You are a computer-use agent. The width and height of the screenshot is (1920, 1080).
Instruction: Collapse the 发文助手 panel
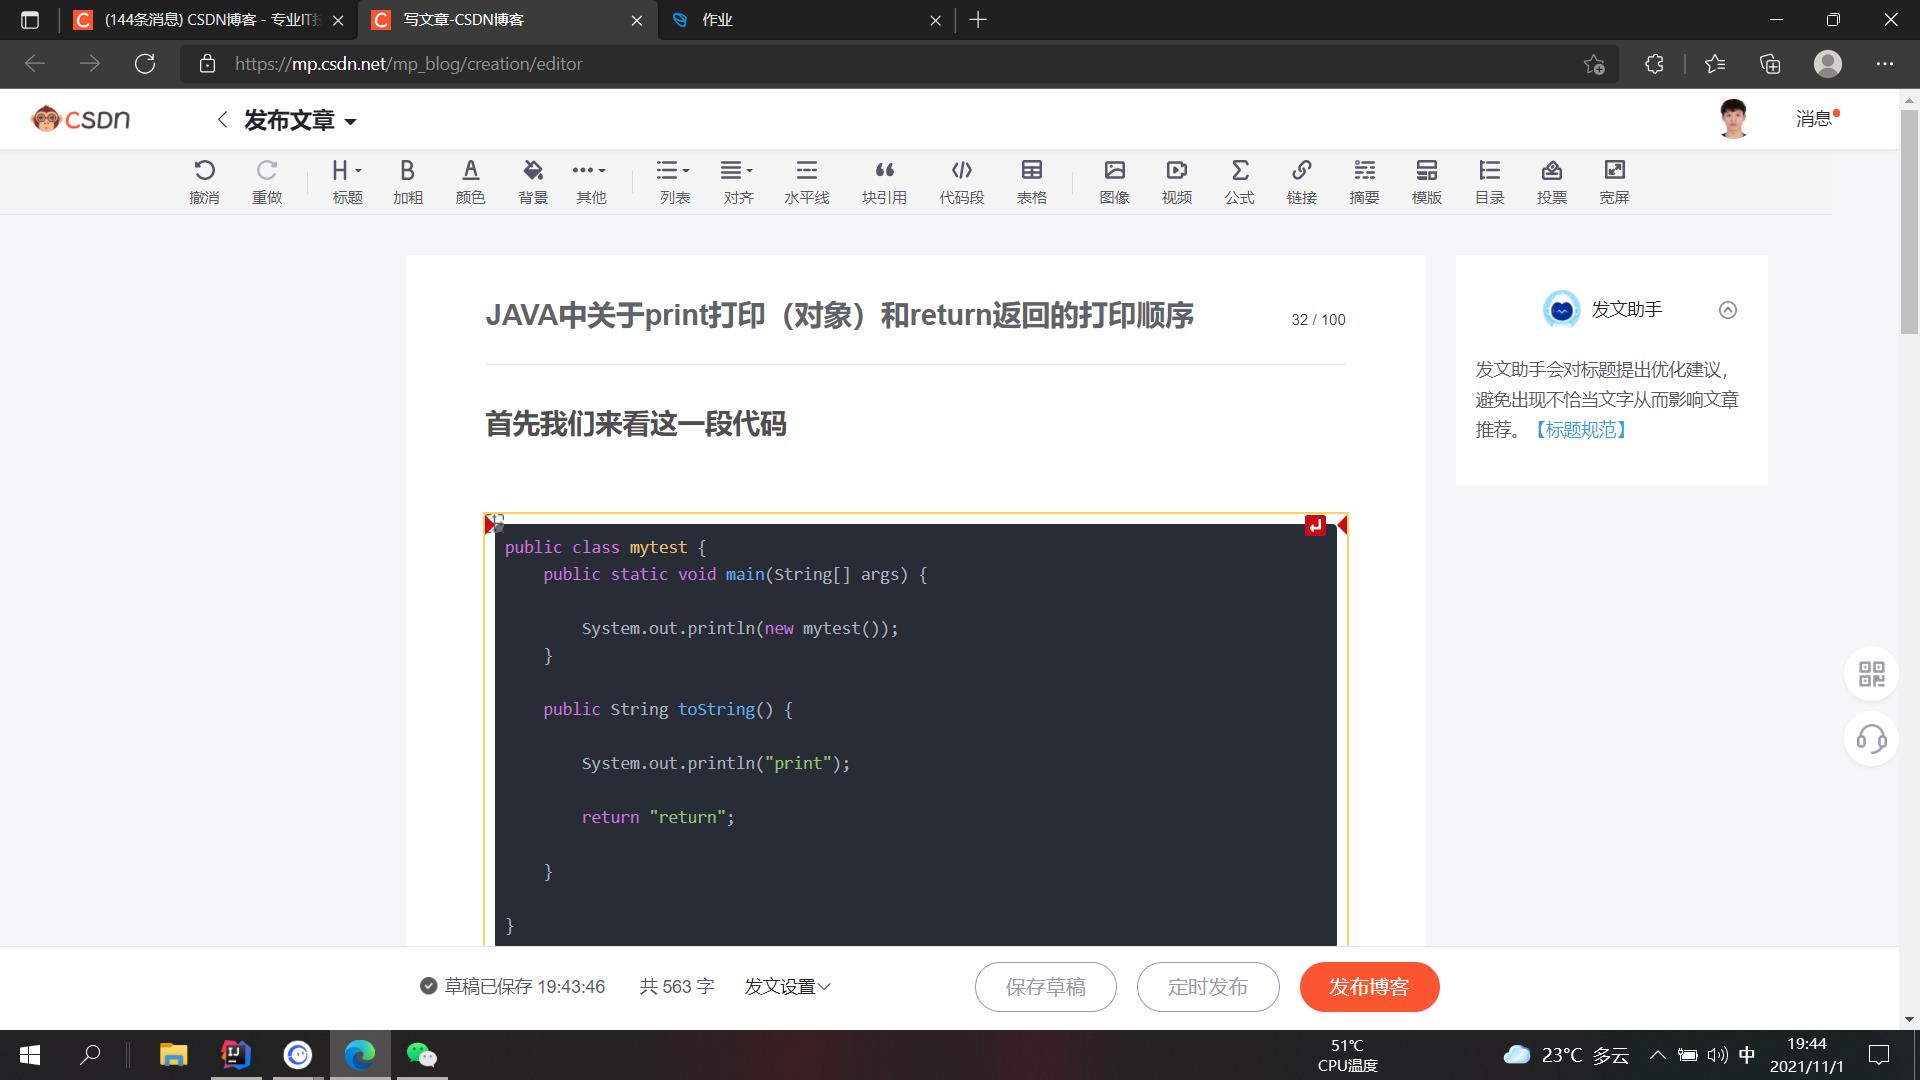(1727, 310)
